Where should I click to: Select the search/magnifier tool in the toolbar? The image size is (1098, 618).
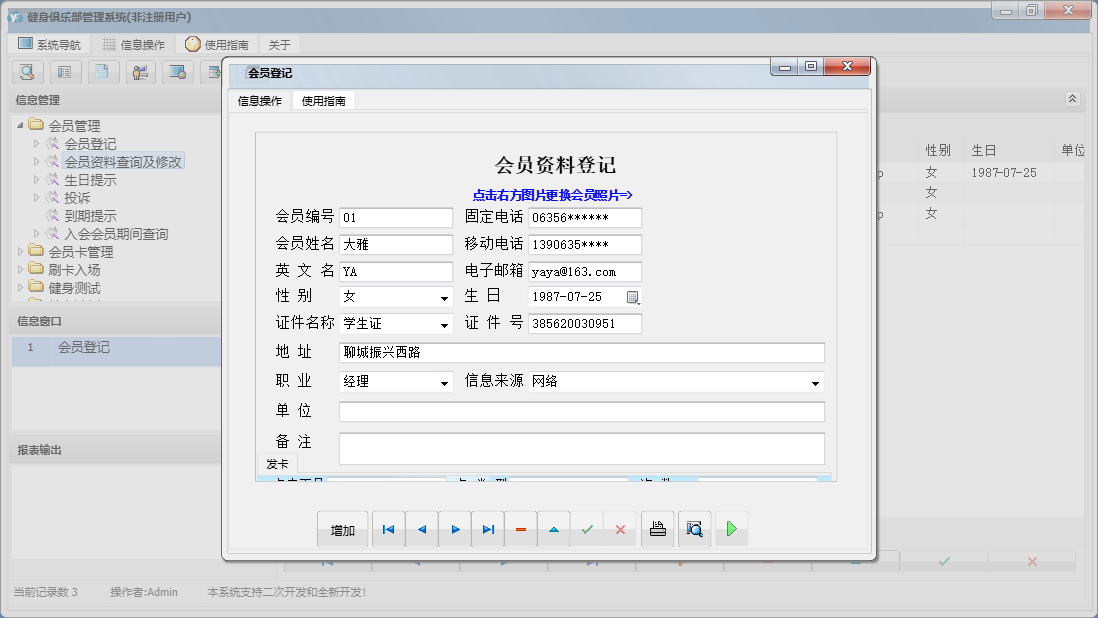tap(27, 72)
